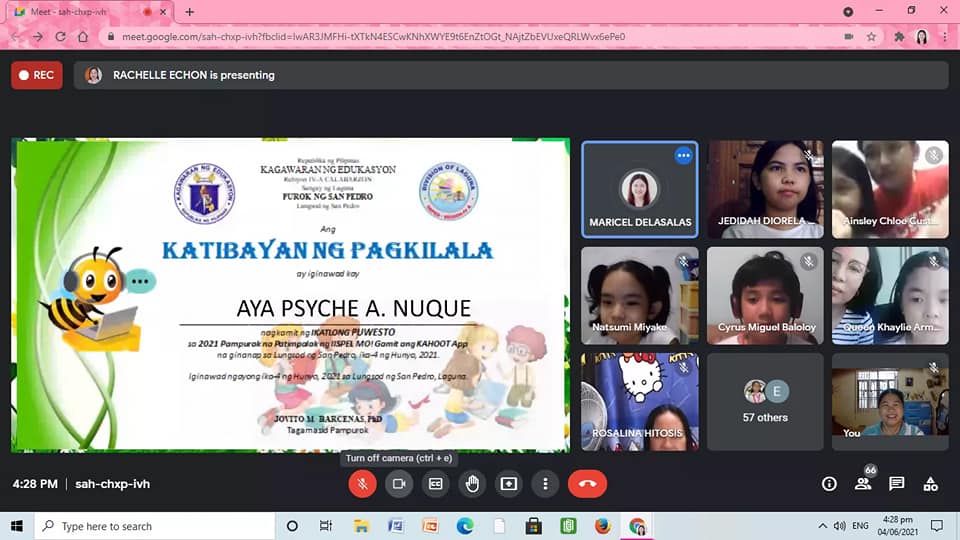The height and width of the screenshot is (540, 960).
Task: Open a new browser tab
Action: click(x=189, y=12)
